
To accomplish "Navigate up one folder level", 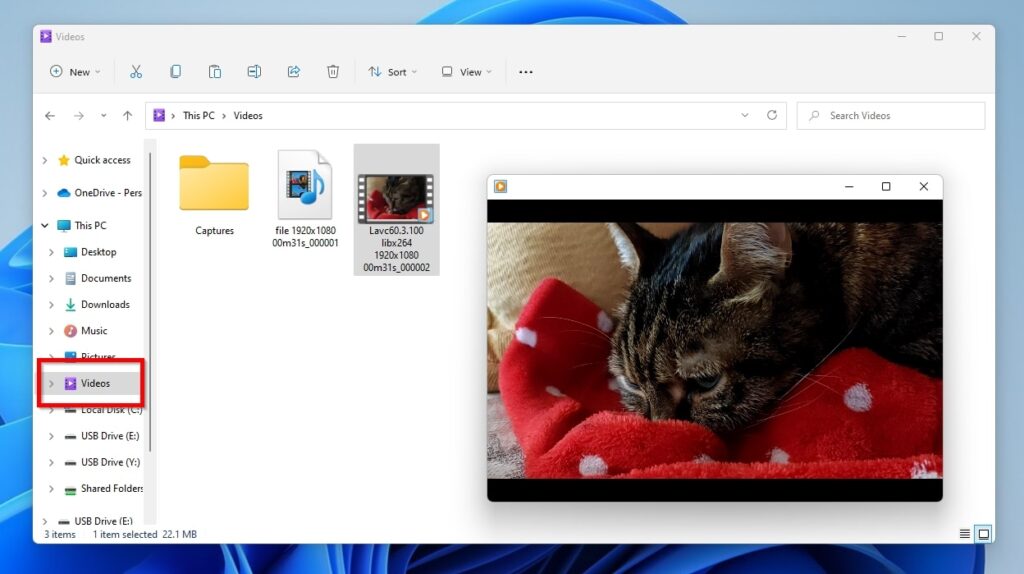I will click(127, 116).
